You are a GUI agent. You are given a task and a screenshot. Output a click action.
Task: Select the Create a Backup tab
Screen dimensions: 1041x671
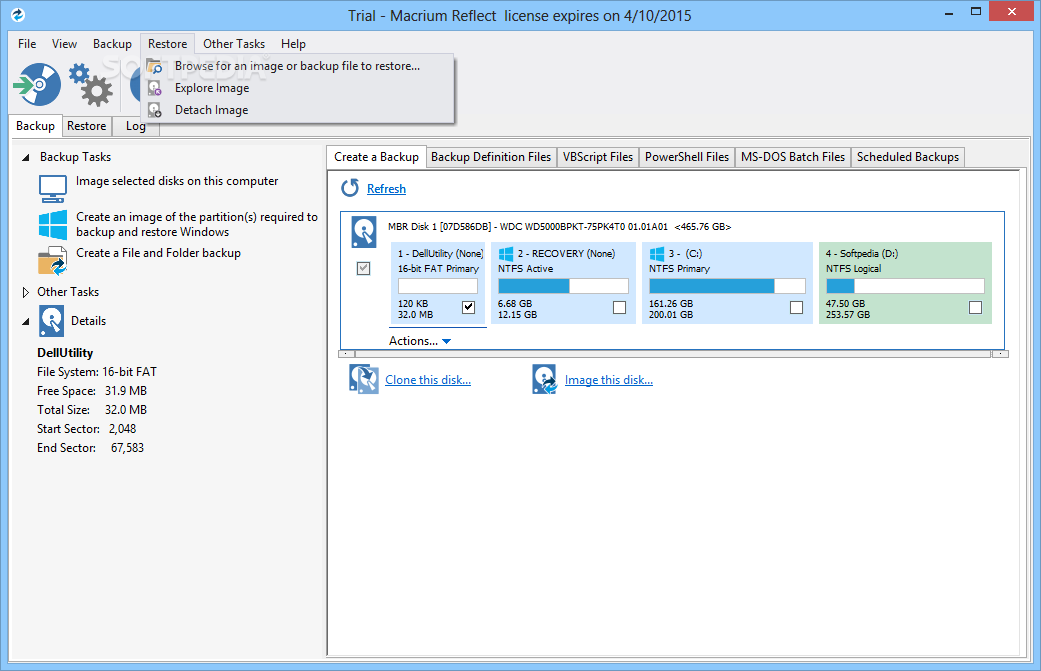[x=376, y=157]
